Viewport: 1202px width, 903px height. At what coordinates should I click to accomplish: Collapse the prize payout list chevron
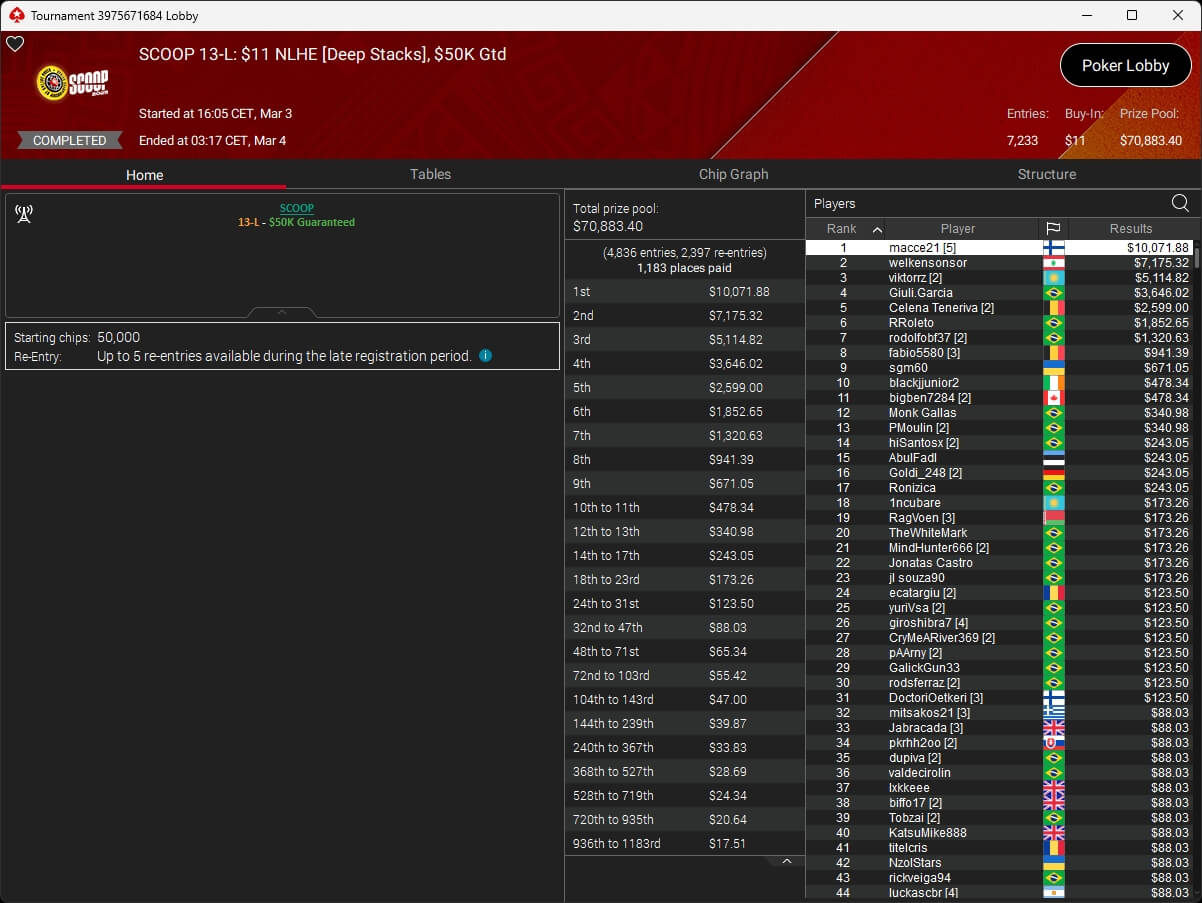coord(787,861)
